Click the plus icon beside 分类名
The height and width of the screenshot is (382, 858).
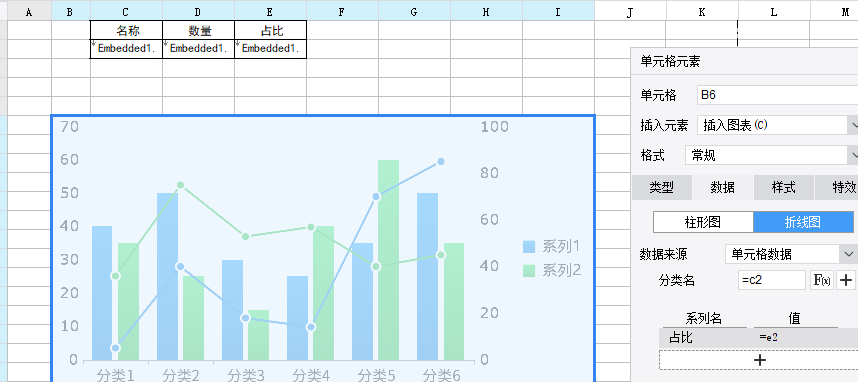(846, 280)
